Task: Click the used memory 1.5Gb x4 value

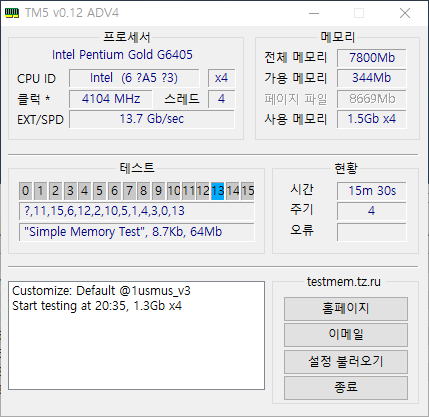Action: click(372, 119)
